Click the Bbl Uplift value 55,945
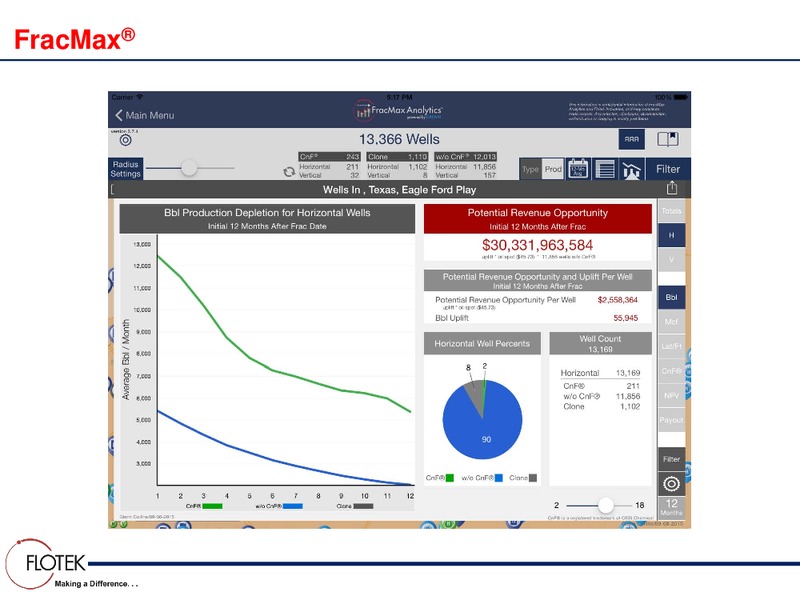The width and height of the screenshot is (800, 600). pos(626,318)
